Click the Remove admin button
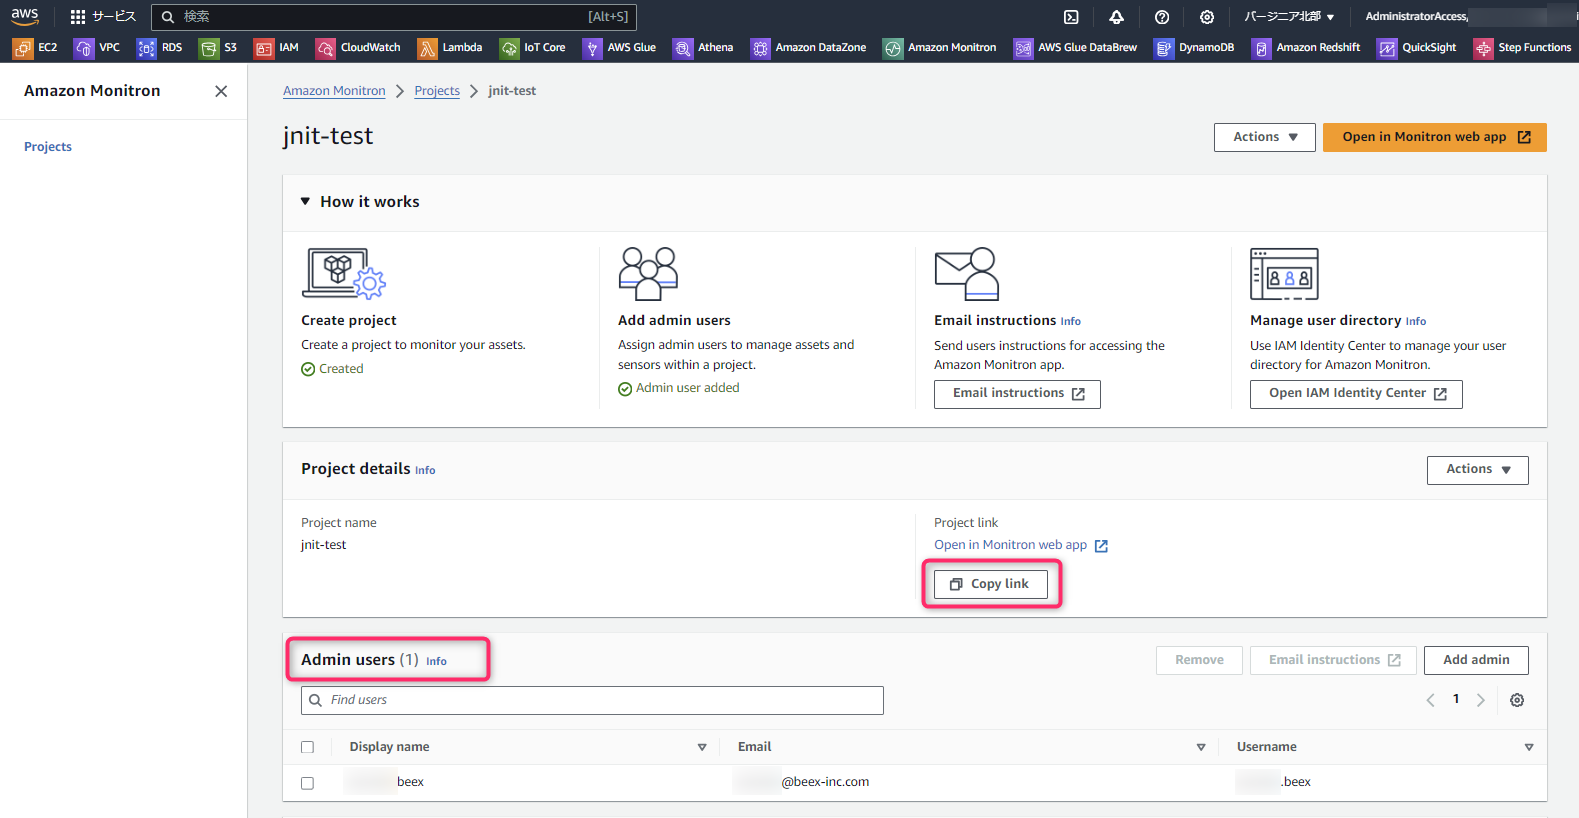Viewport: 1579px width, 818px height. 1199,660
